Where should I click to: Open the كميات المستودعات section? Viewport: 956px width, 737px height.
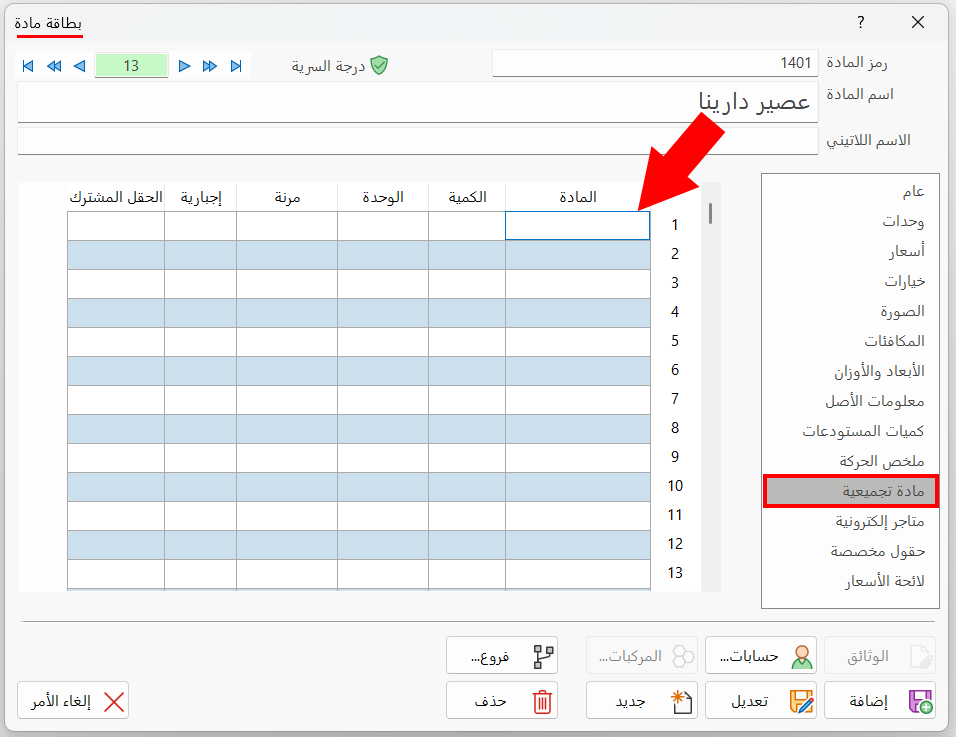pyautogui.click(x=851, y=431)
